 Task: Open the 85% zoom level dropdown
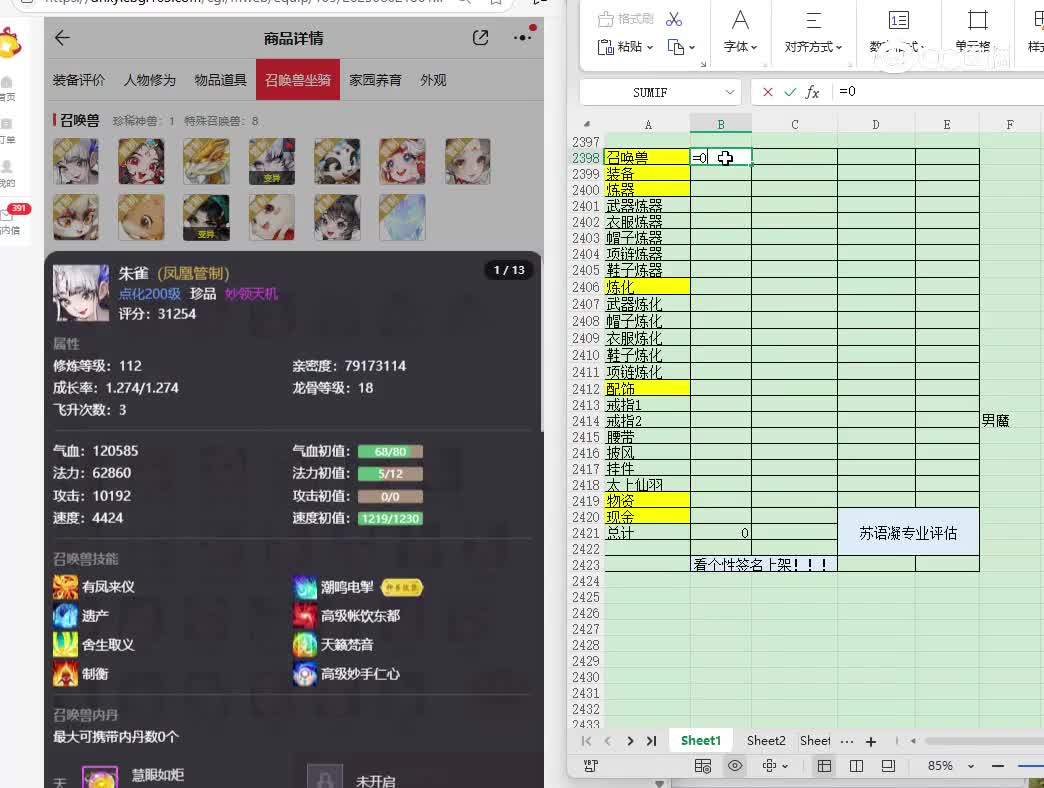point(971,766)
